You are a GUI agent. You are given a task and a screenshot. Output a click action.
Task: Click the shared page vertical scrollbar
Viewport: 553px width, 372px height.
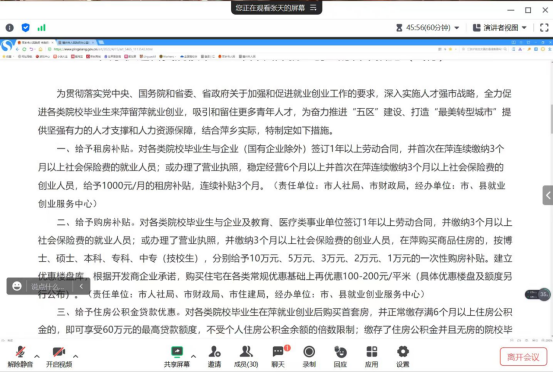pyautogui.click(x=551, y=119)
